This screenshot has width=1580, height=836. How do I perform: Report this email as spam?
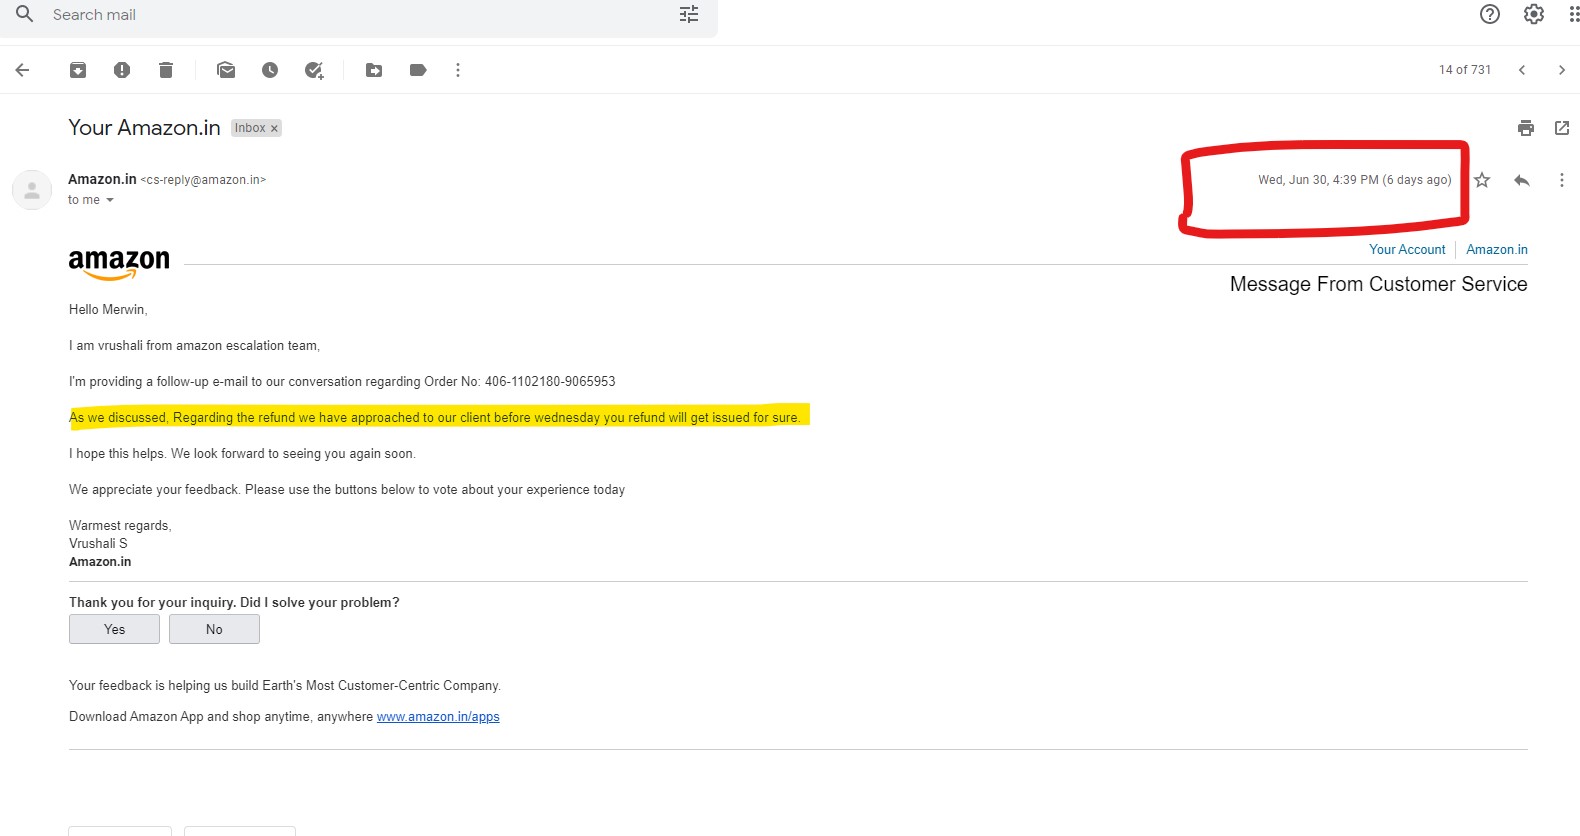coord(122,70)
